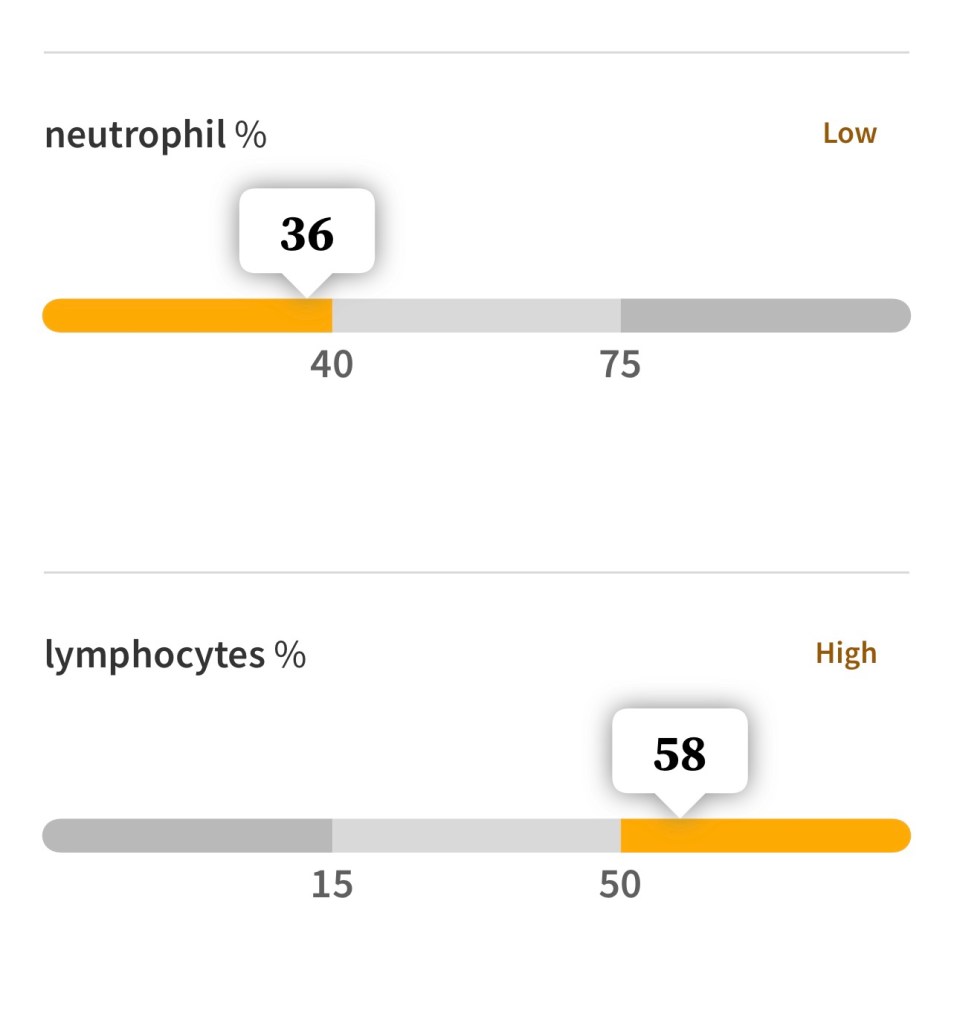This screenshot has height=1023, width=954.
Task: Click the light gray normal range of lymphocytes bar
Action: [x=476, y=835]
